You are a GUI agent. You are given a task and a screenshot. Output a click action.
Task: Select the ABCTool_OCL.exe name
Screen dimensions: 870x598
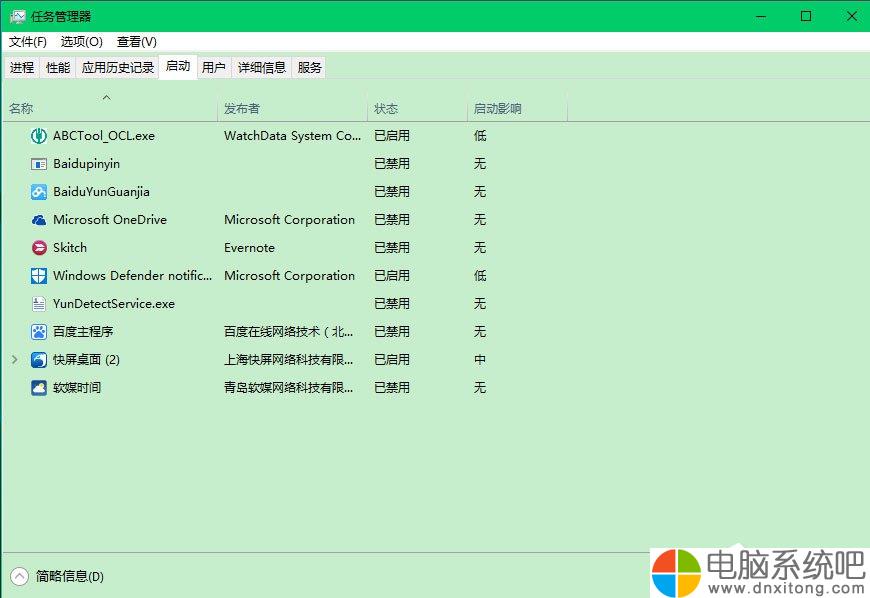pos(104,136)
